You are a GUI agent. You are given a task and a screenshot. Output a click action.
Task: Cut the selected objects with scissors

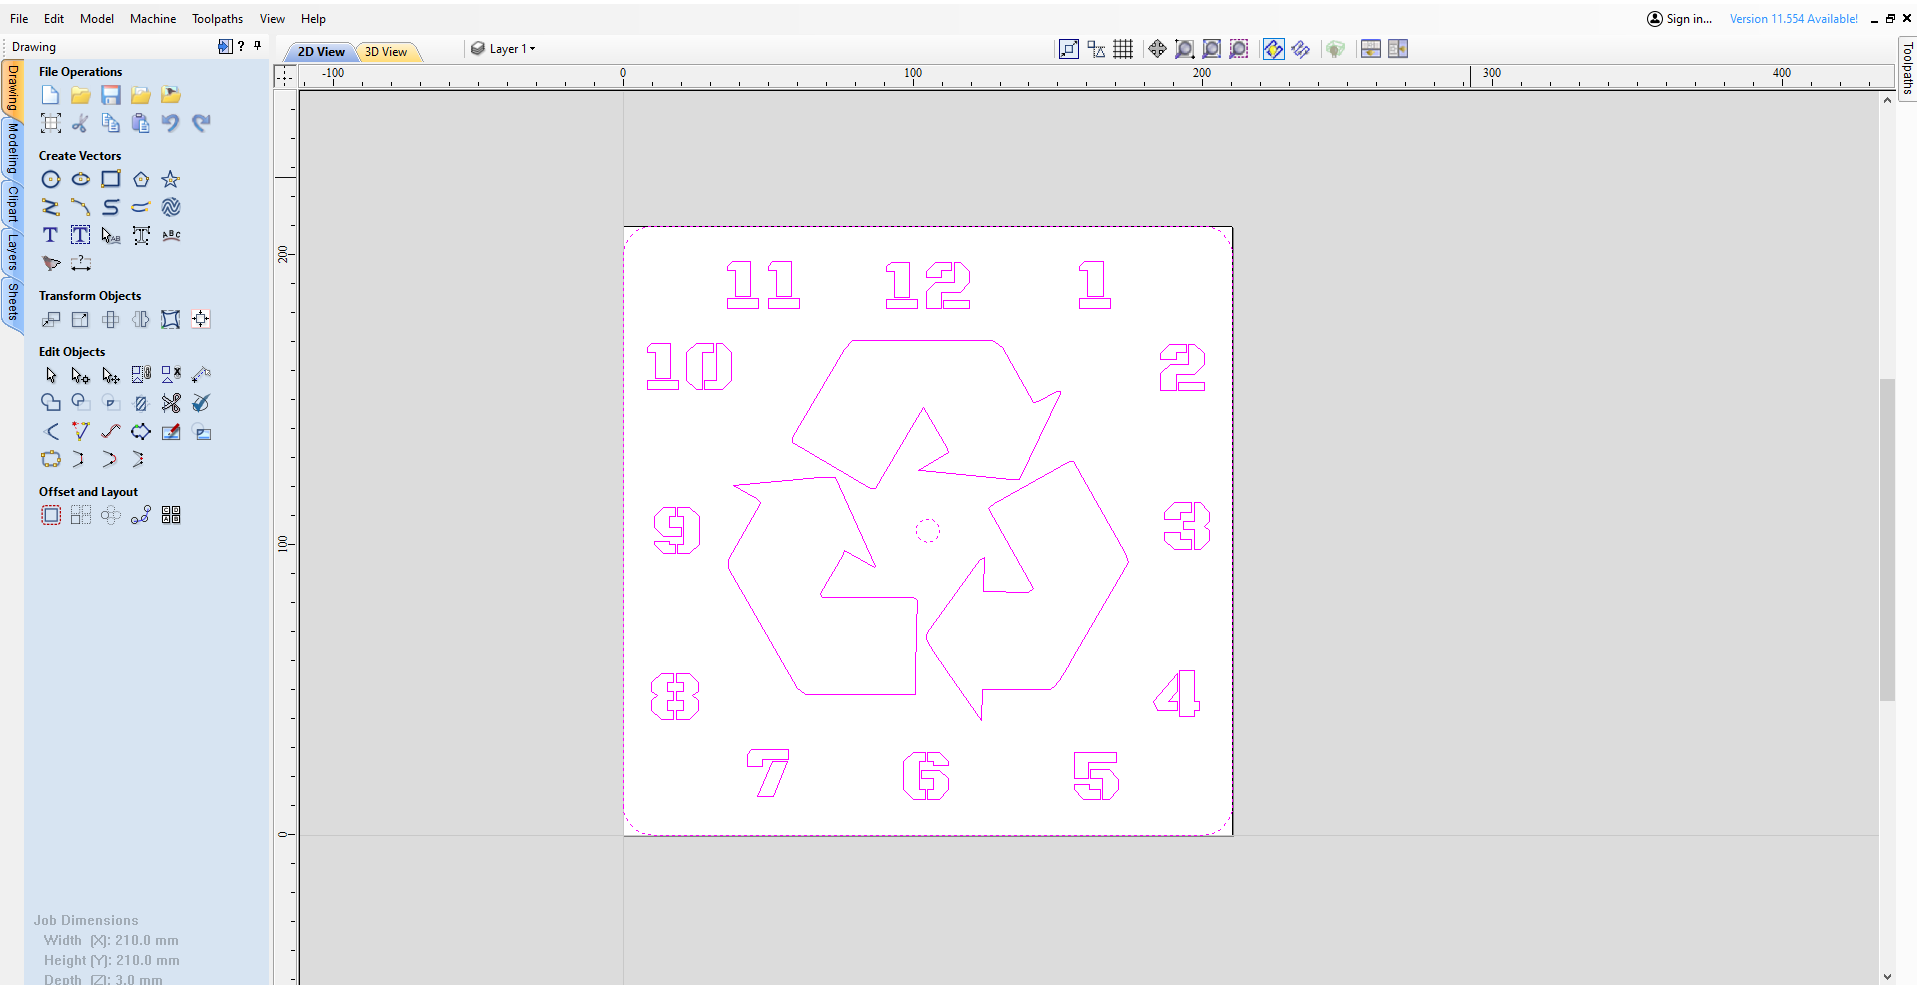(81, 123)
